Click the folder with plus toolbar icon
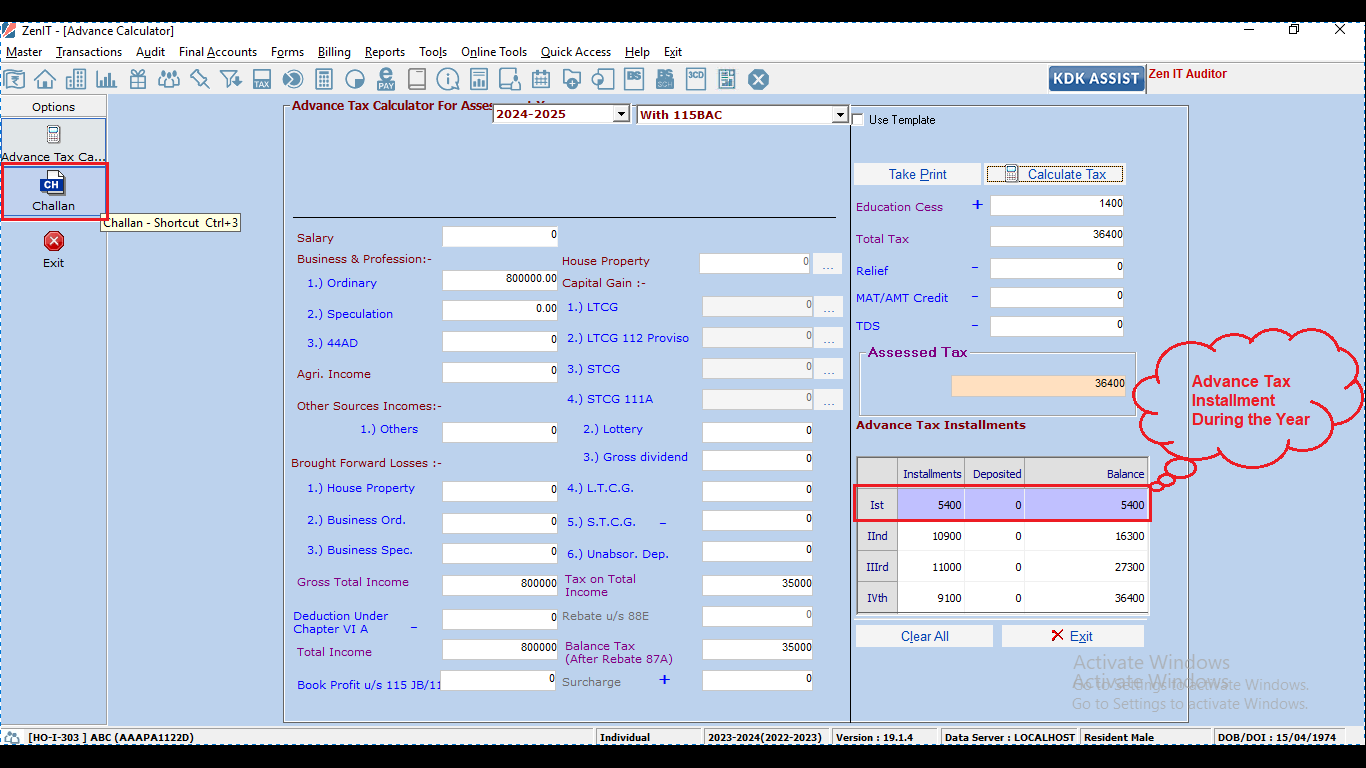The height and width of the screenshot is (768, 1366). click(572, 79)
